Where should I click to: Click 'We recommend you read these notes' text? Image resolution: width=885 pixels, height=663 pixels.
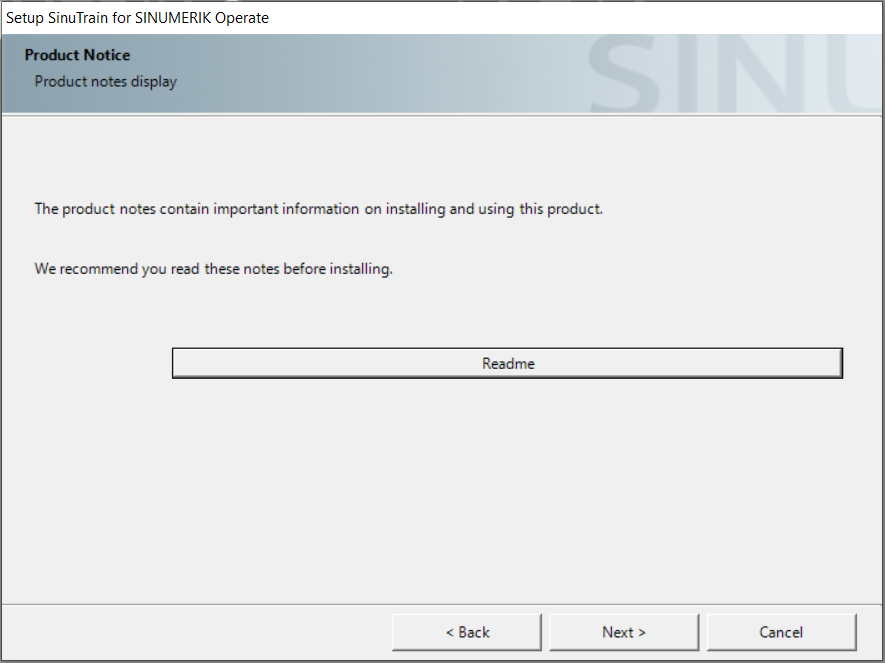point(213,269)
